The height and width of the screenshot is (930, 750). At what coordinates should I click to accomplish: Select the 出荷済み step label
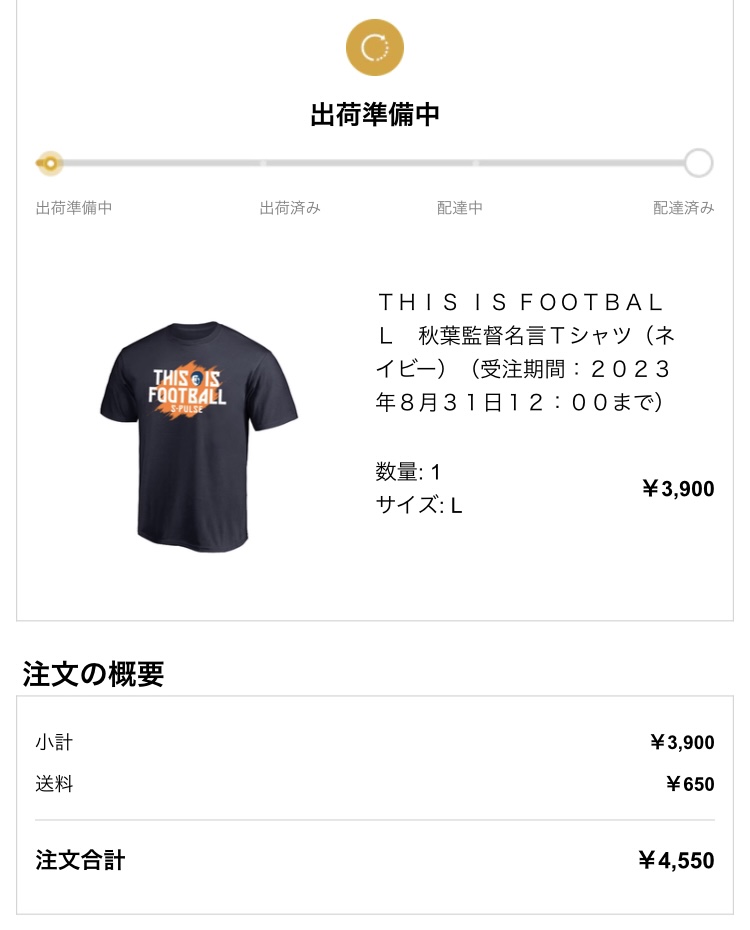point(290,208)
